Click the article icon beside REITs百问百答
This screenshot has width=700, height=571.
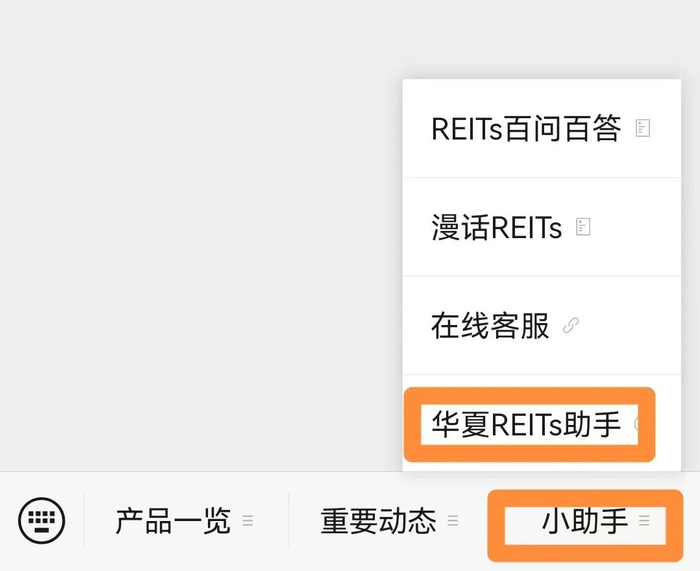(x=643, y=128)
